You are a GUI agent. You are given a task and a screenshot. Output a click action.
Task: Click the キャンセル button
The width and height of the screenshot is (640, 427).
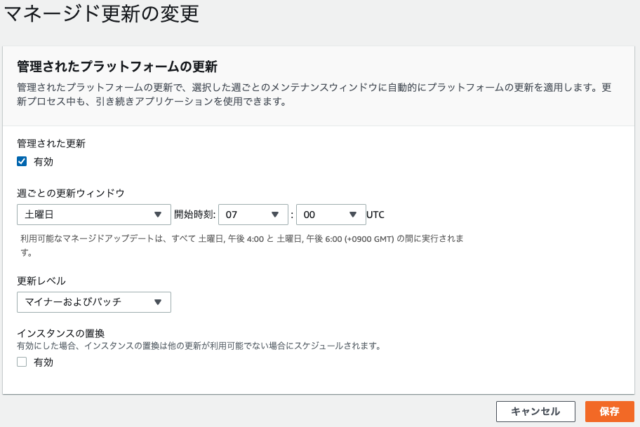click(536, 411)
